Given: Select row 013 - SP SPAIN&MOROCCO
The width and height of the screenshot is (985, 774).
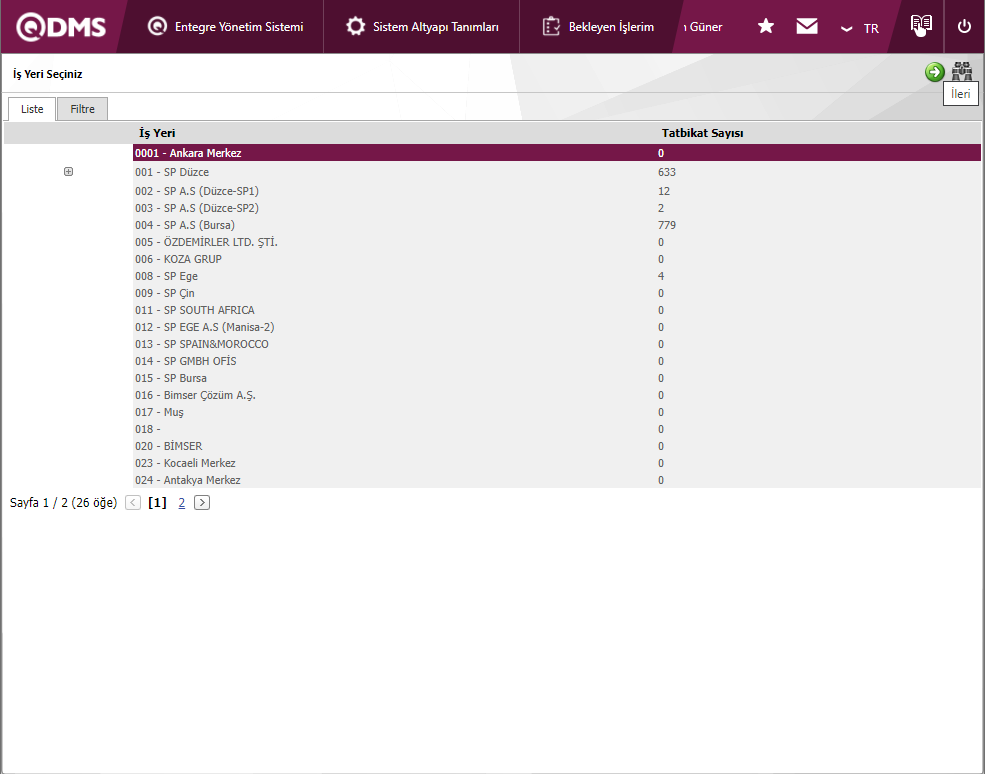Looking at the screenshot, I should click(557, 344).
